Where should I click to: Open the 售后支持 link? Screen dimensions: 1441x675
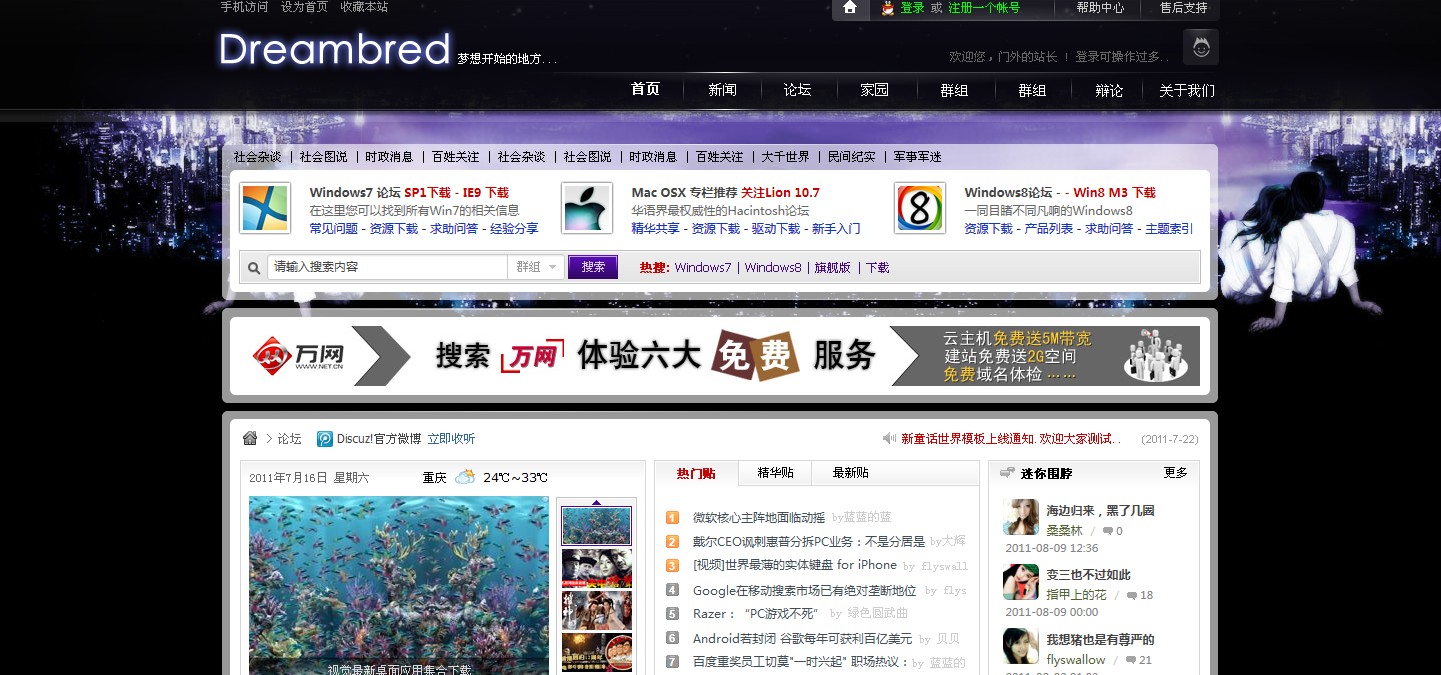point(1183,8)
